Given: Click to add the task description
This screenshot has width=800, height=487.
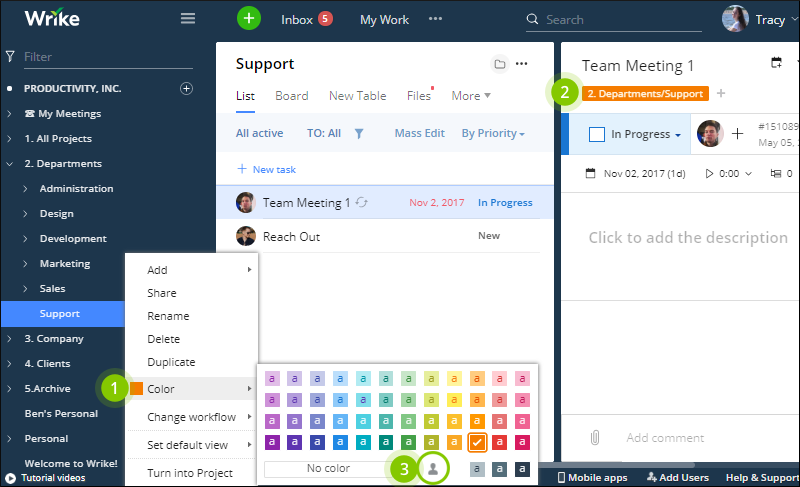Looking at the screenshot, I should 688,238.
